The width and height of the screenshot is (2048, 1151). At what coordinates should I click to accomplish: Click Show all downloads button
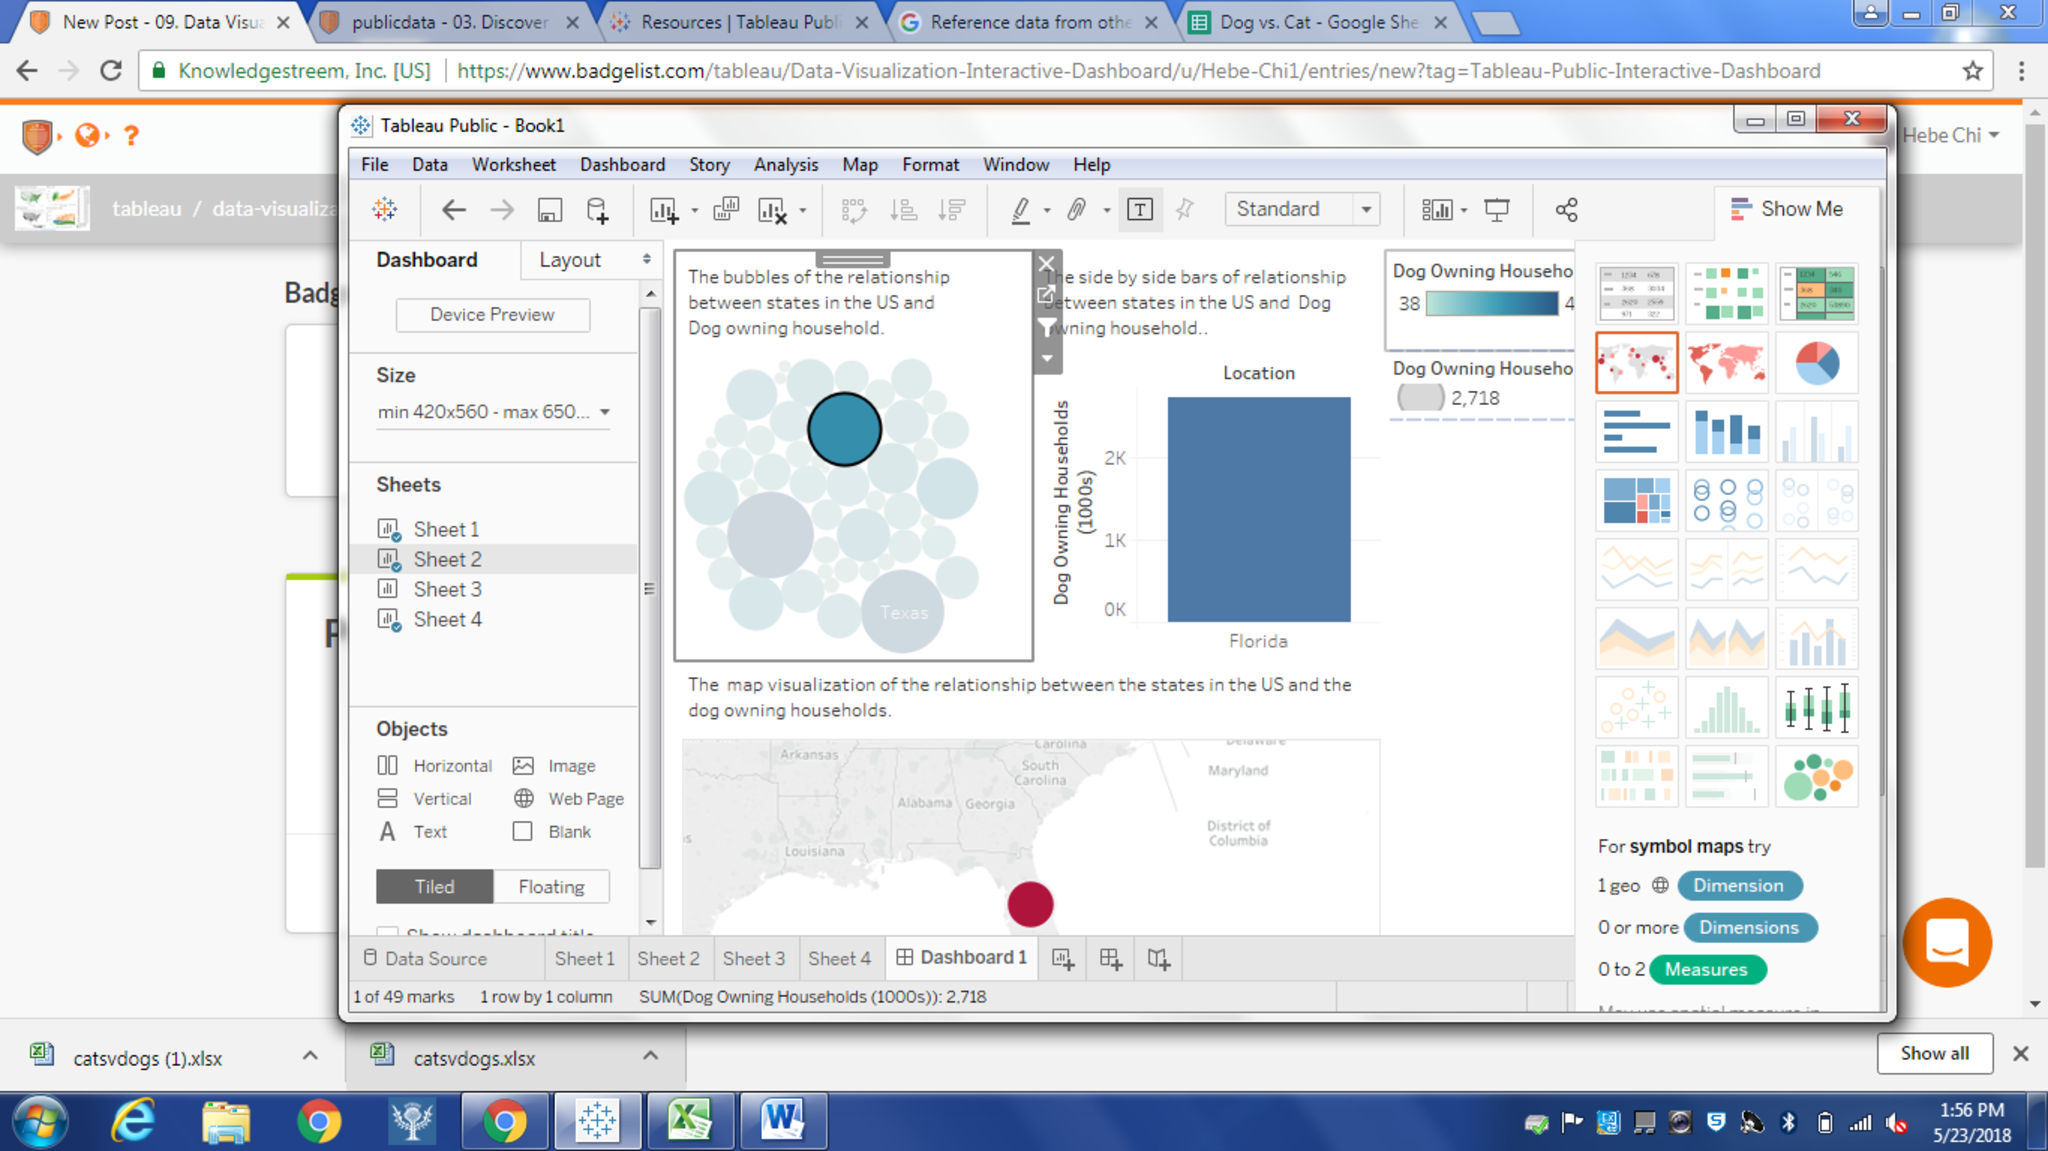pos(1933,1053)
